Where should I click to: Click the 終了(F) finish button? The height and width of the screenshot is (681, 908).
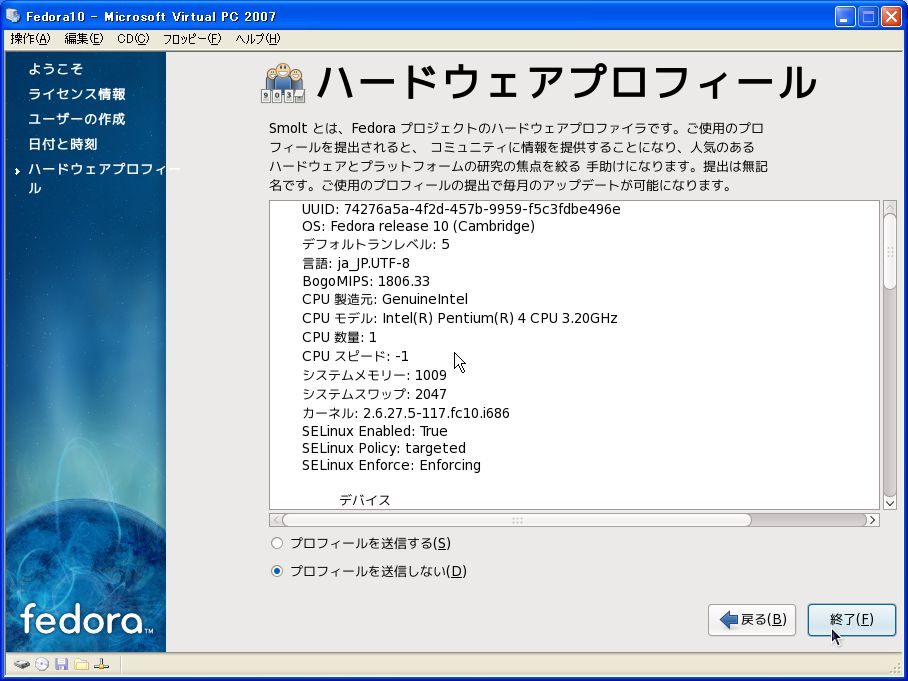[852, 620]
